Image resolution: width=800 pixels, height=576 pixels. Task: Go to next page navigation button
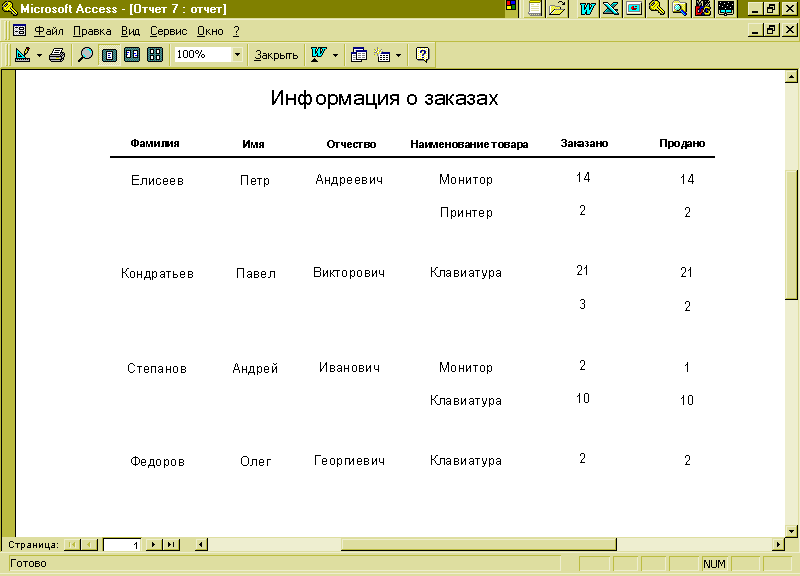[x=153, y=544]
